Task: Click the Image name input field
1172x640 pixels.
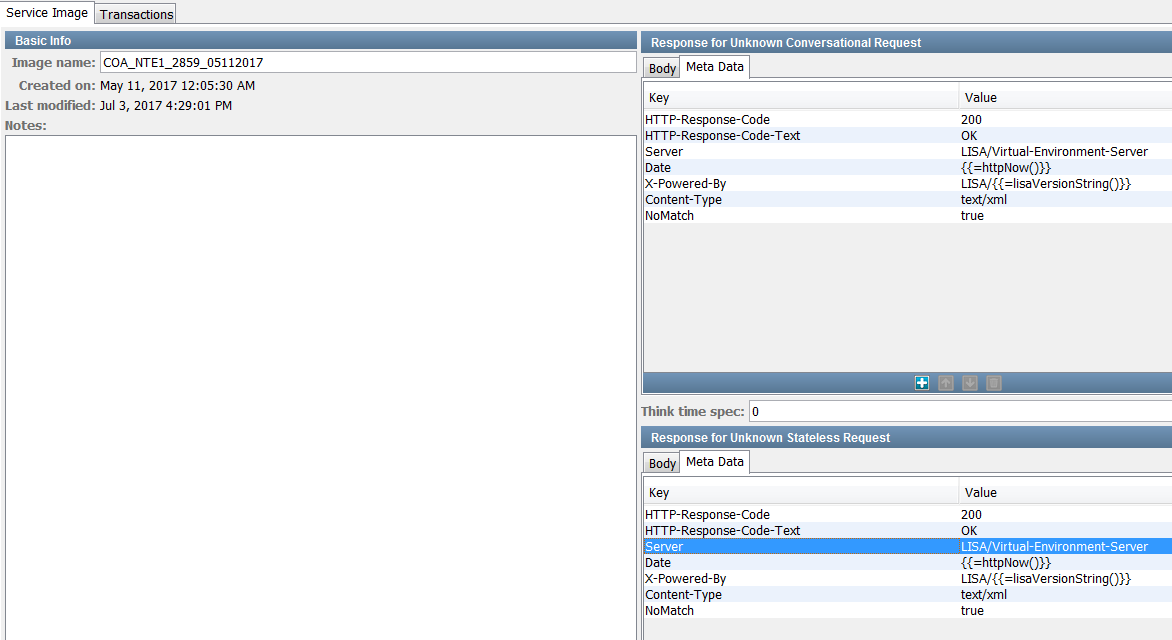Action: (x=368, y=62)
